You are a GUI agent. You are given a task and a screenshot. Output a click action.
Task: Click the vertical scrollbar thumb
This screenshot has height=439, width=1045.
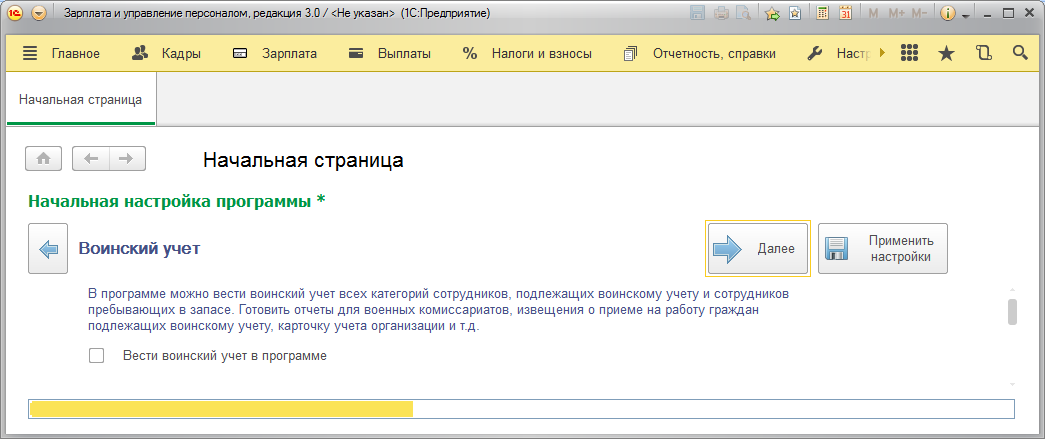[x=1012, y=312]
